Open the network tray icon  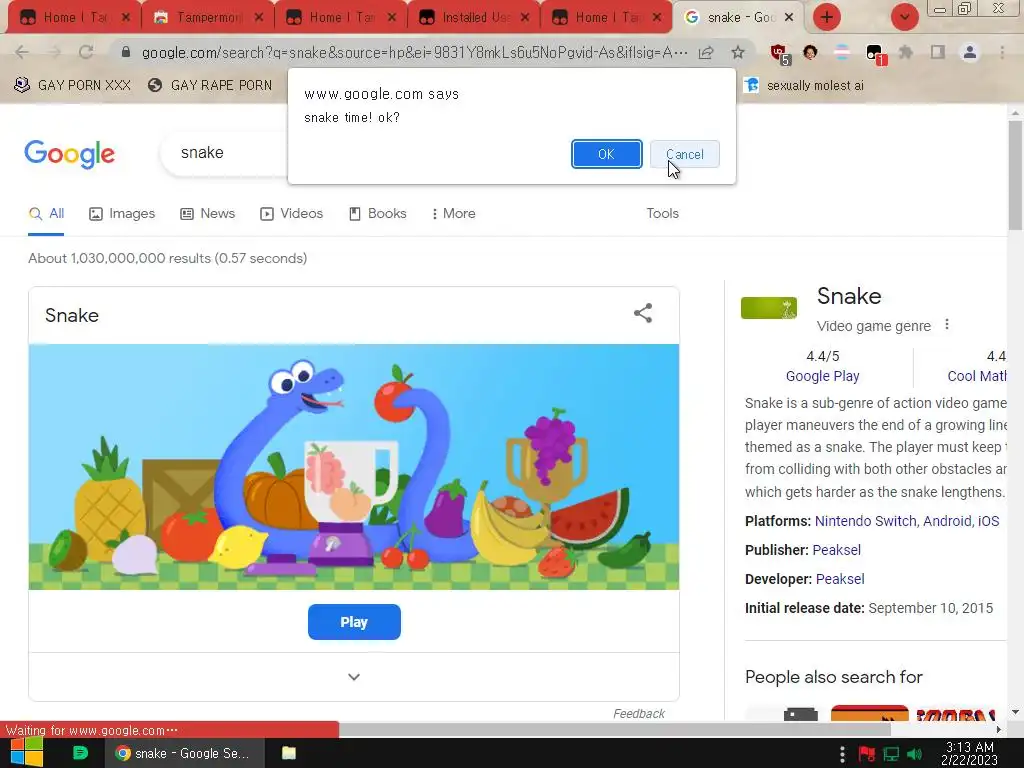(891, 754)
